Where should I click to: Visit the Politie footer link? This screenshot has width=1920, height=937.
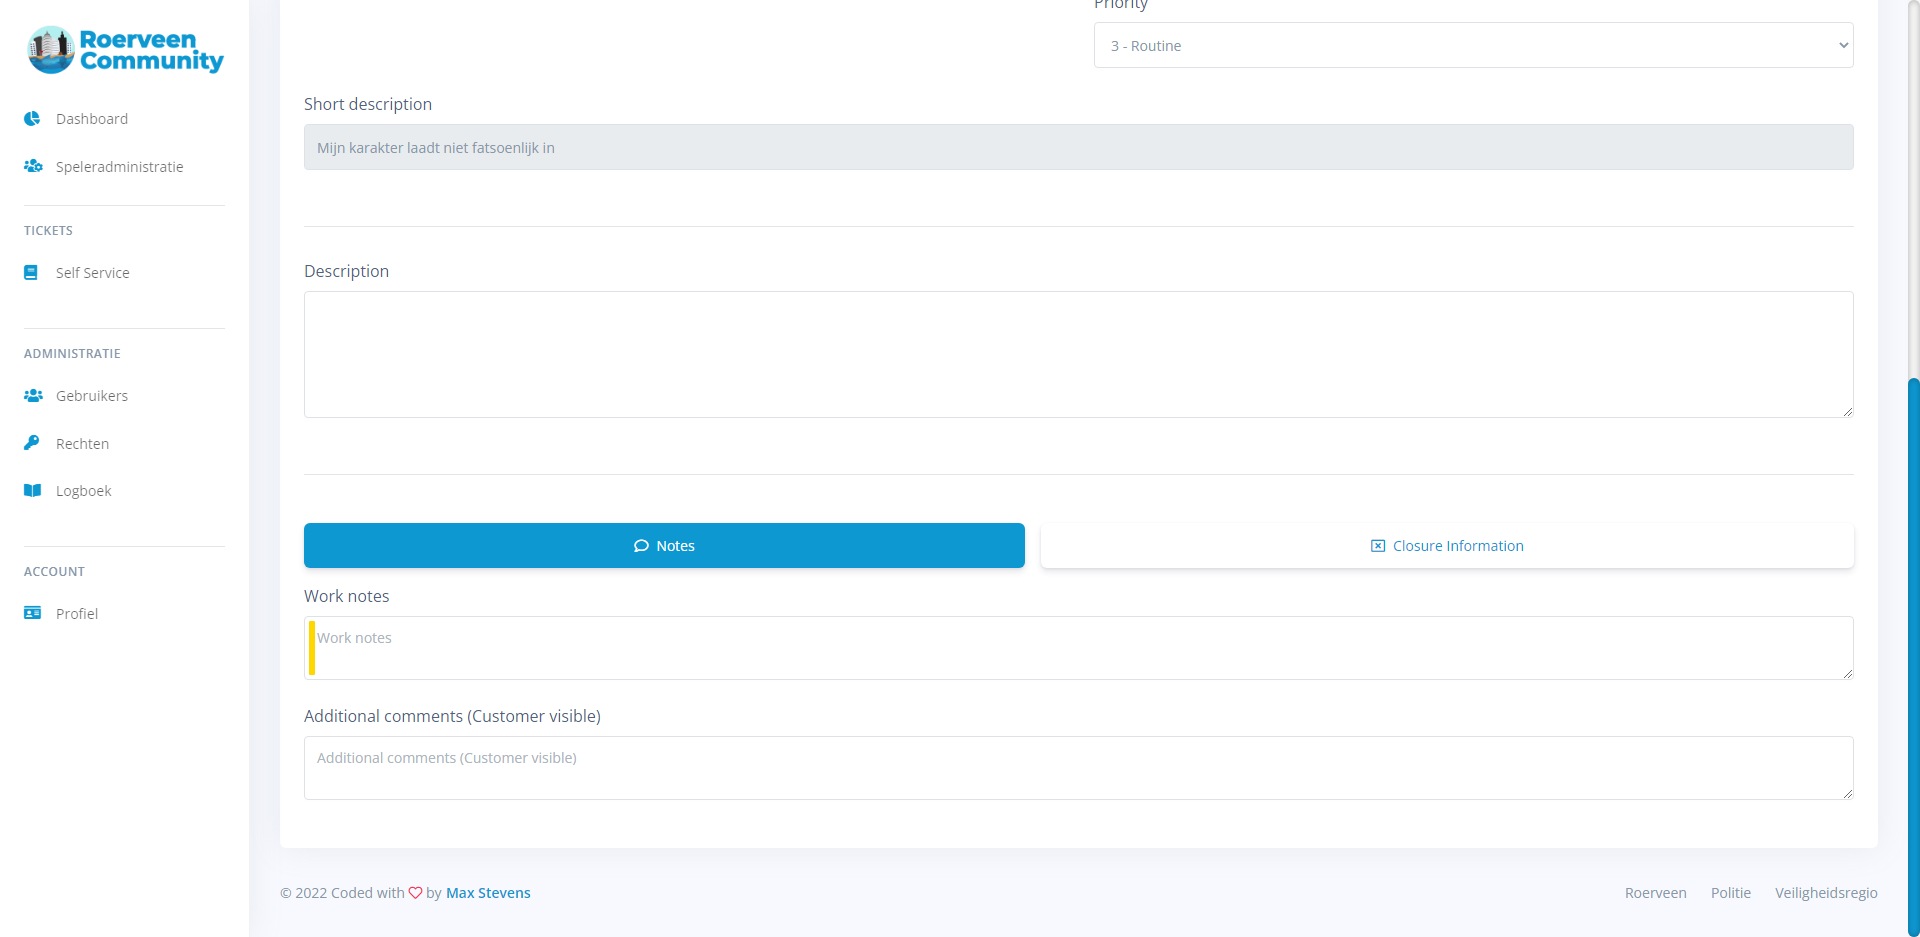[x=1730, y=893]
